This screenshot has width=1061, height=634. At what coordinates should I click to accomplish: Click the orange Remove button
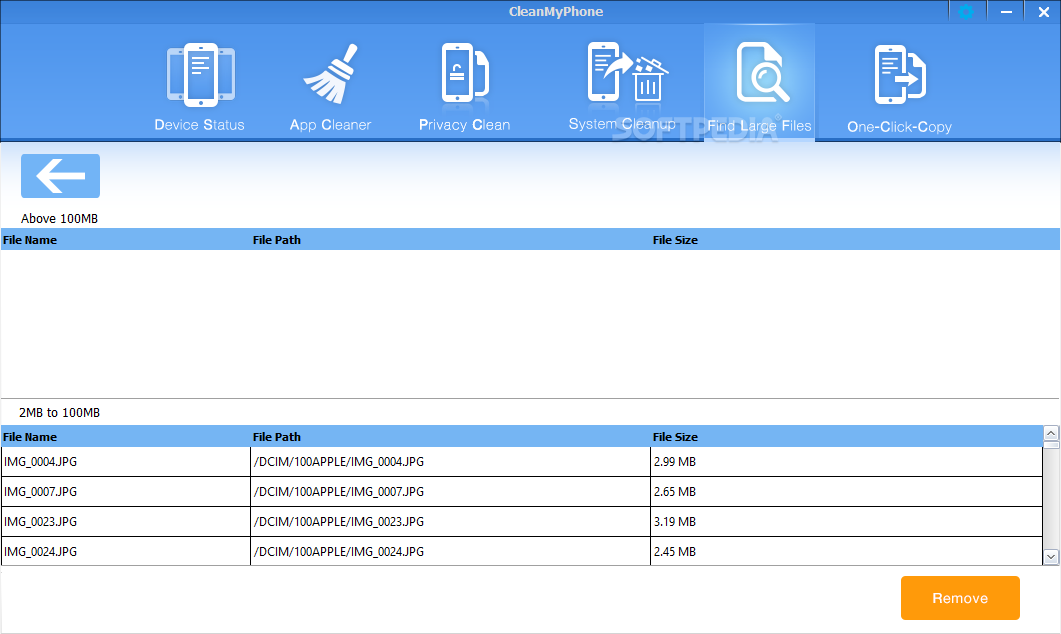tap(960, 598)
